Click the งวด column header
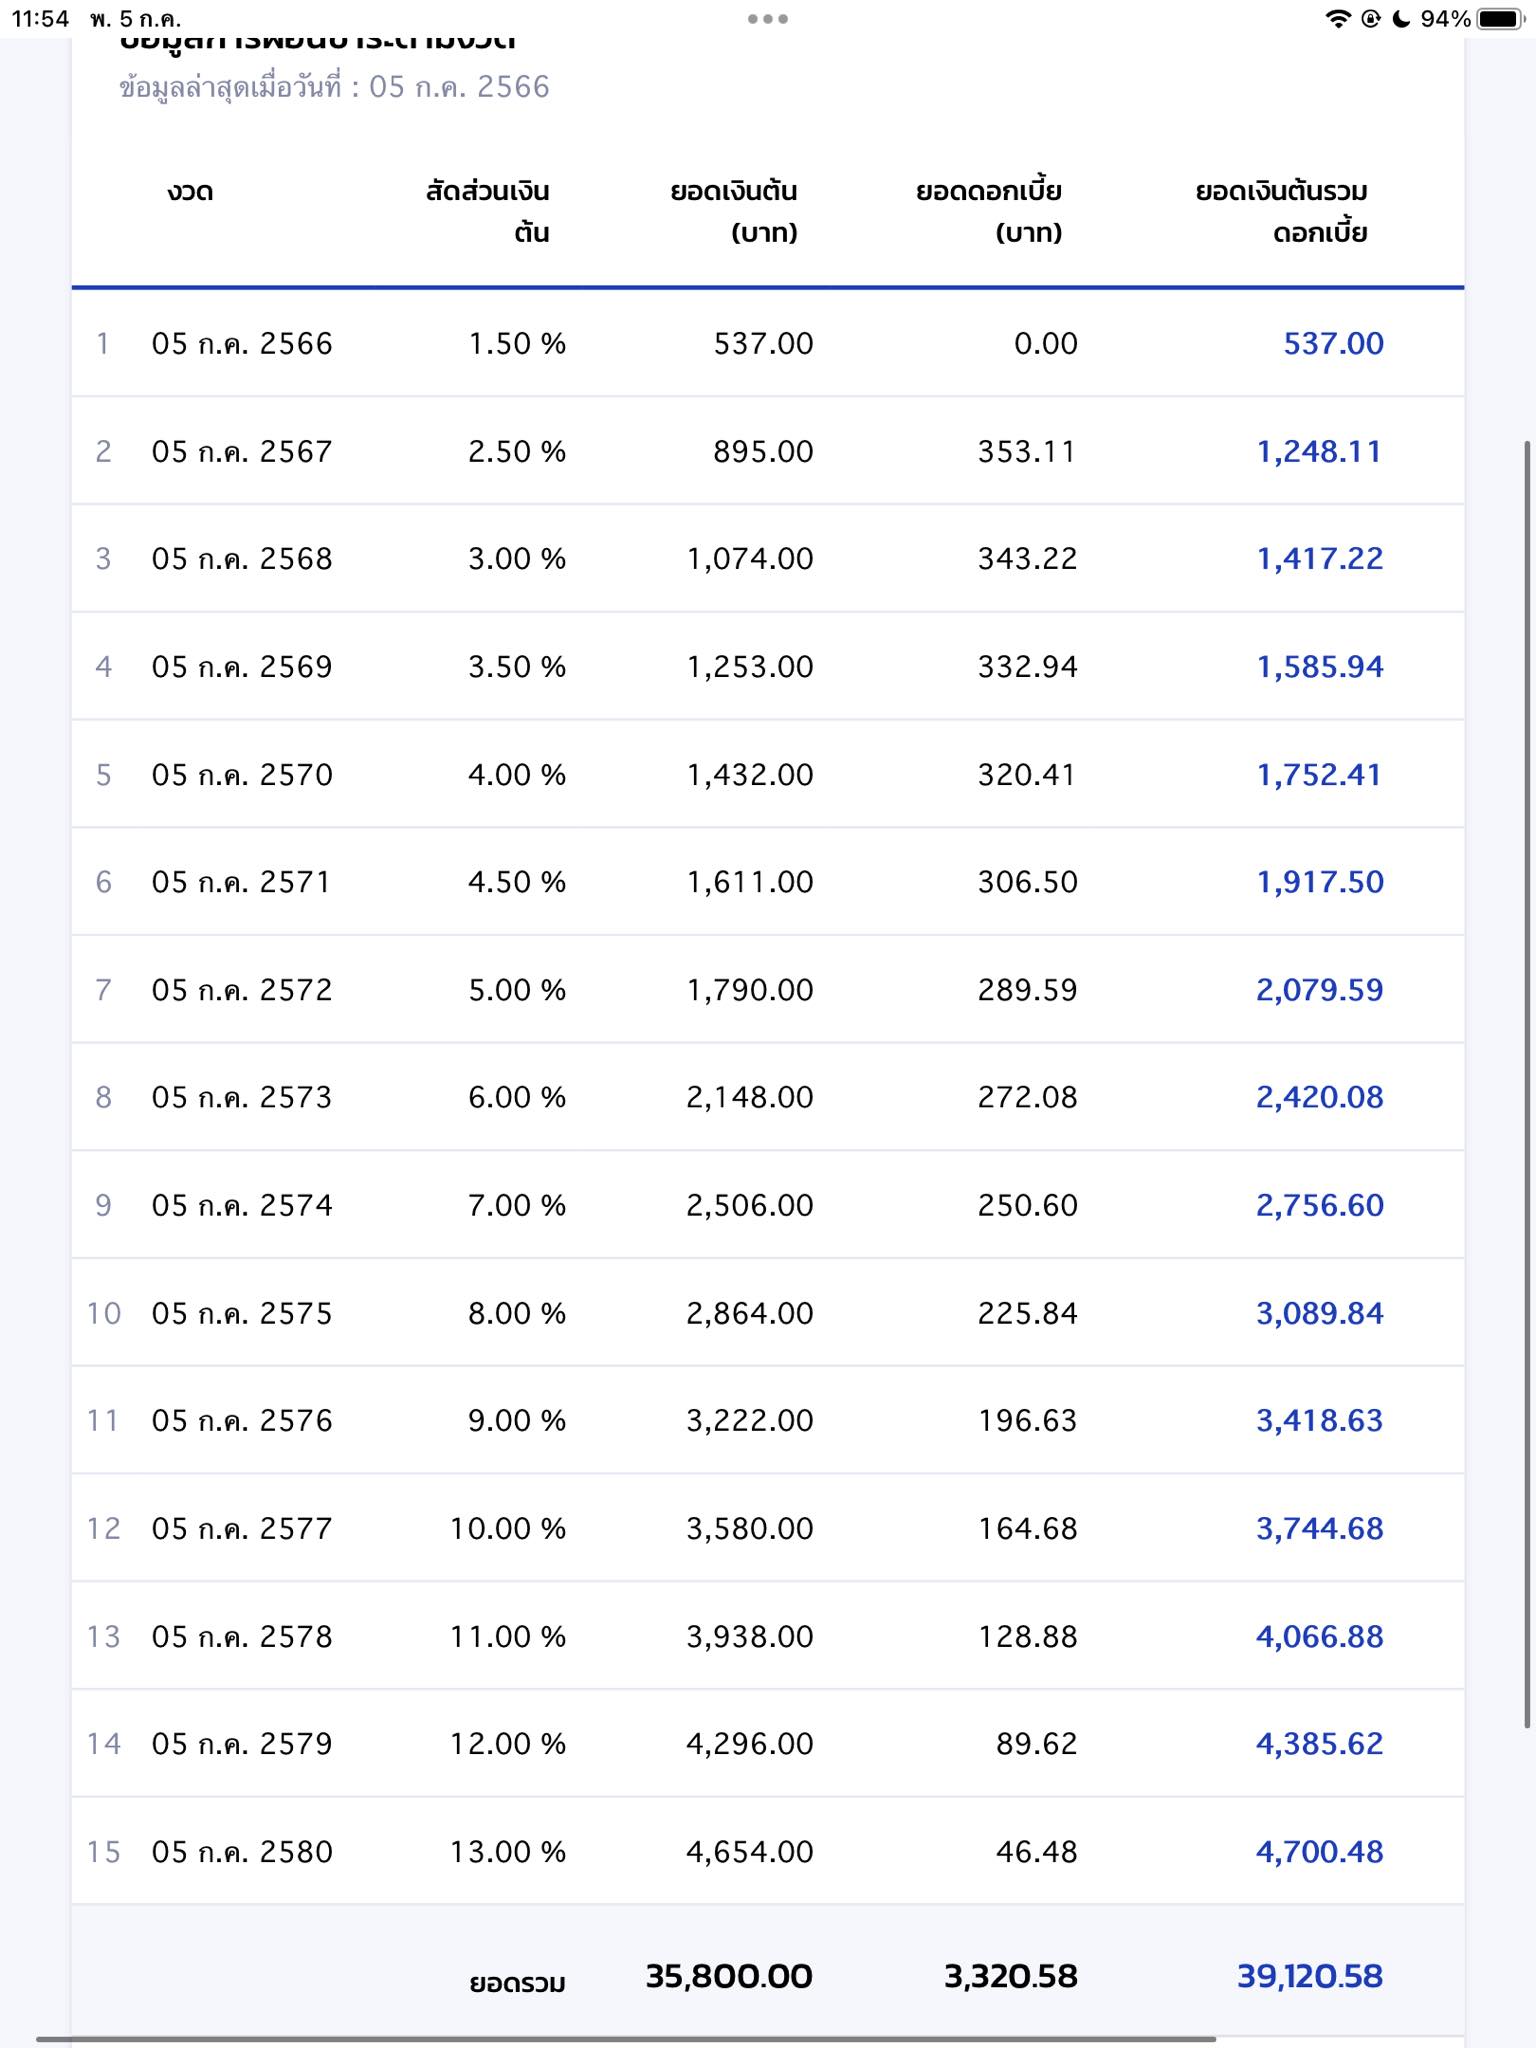This screenshot has height=2048, width=1536. 190,191
